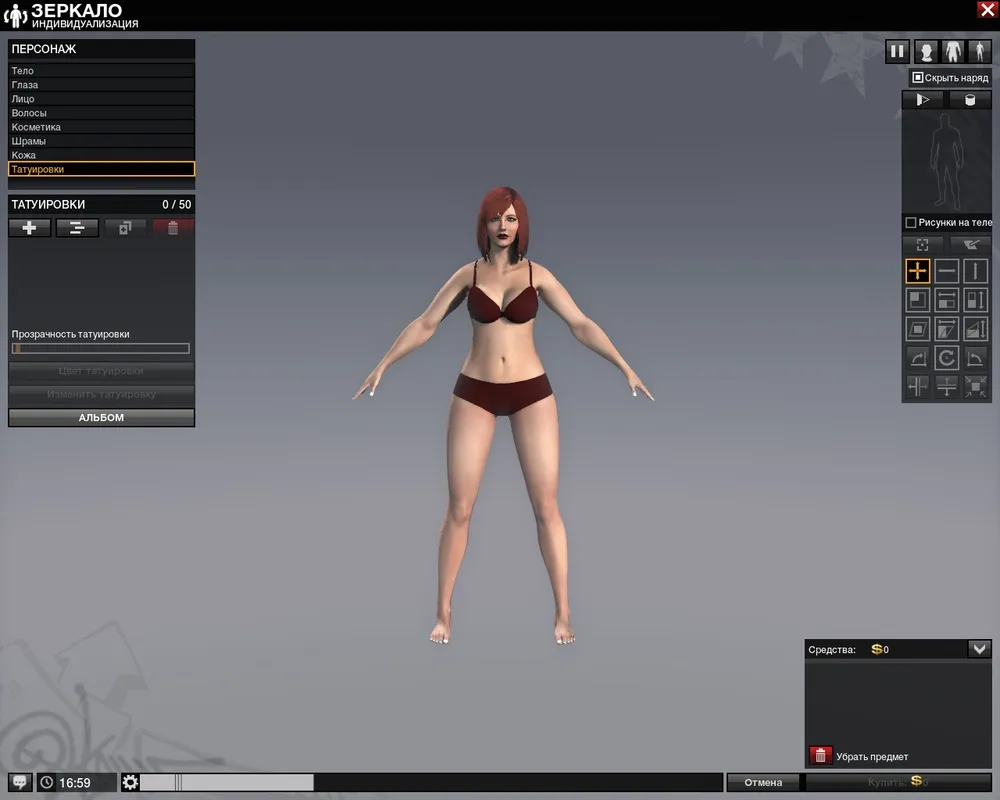1000x800 pixels.
Task: Select the cylinder wrap icon
Action: 970,100
